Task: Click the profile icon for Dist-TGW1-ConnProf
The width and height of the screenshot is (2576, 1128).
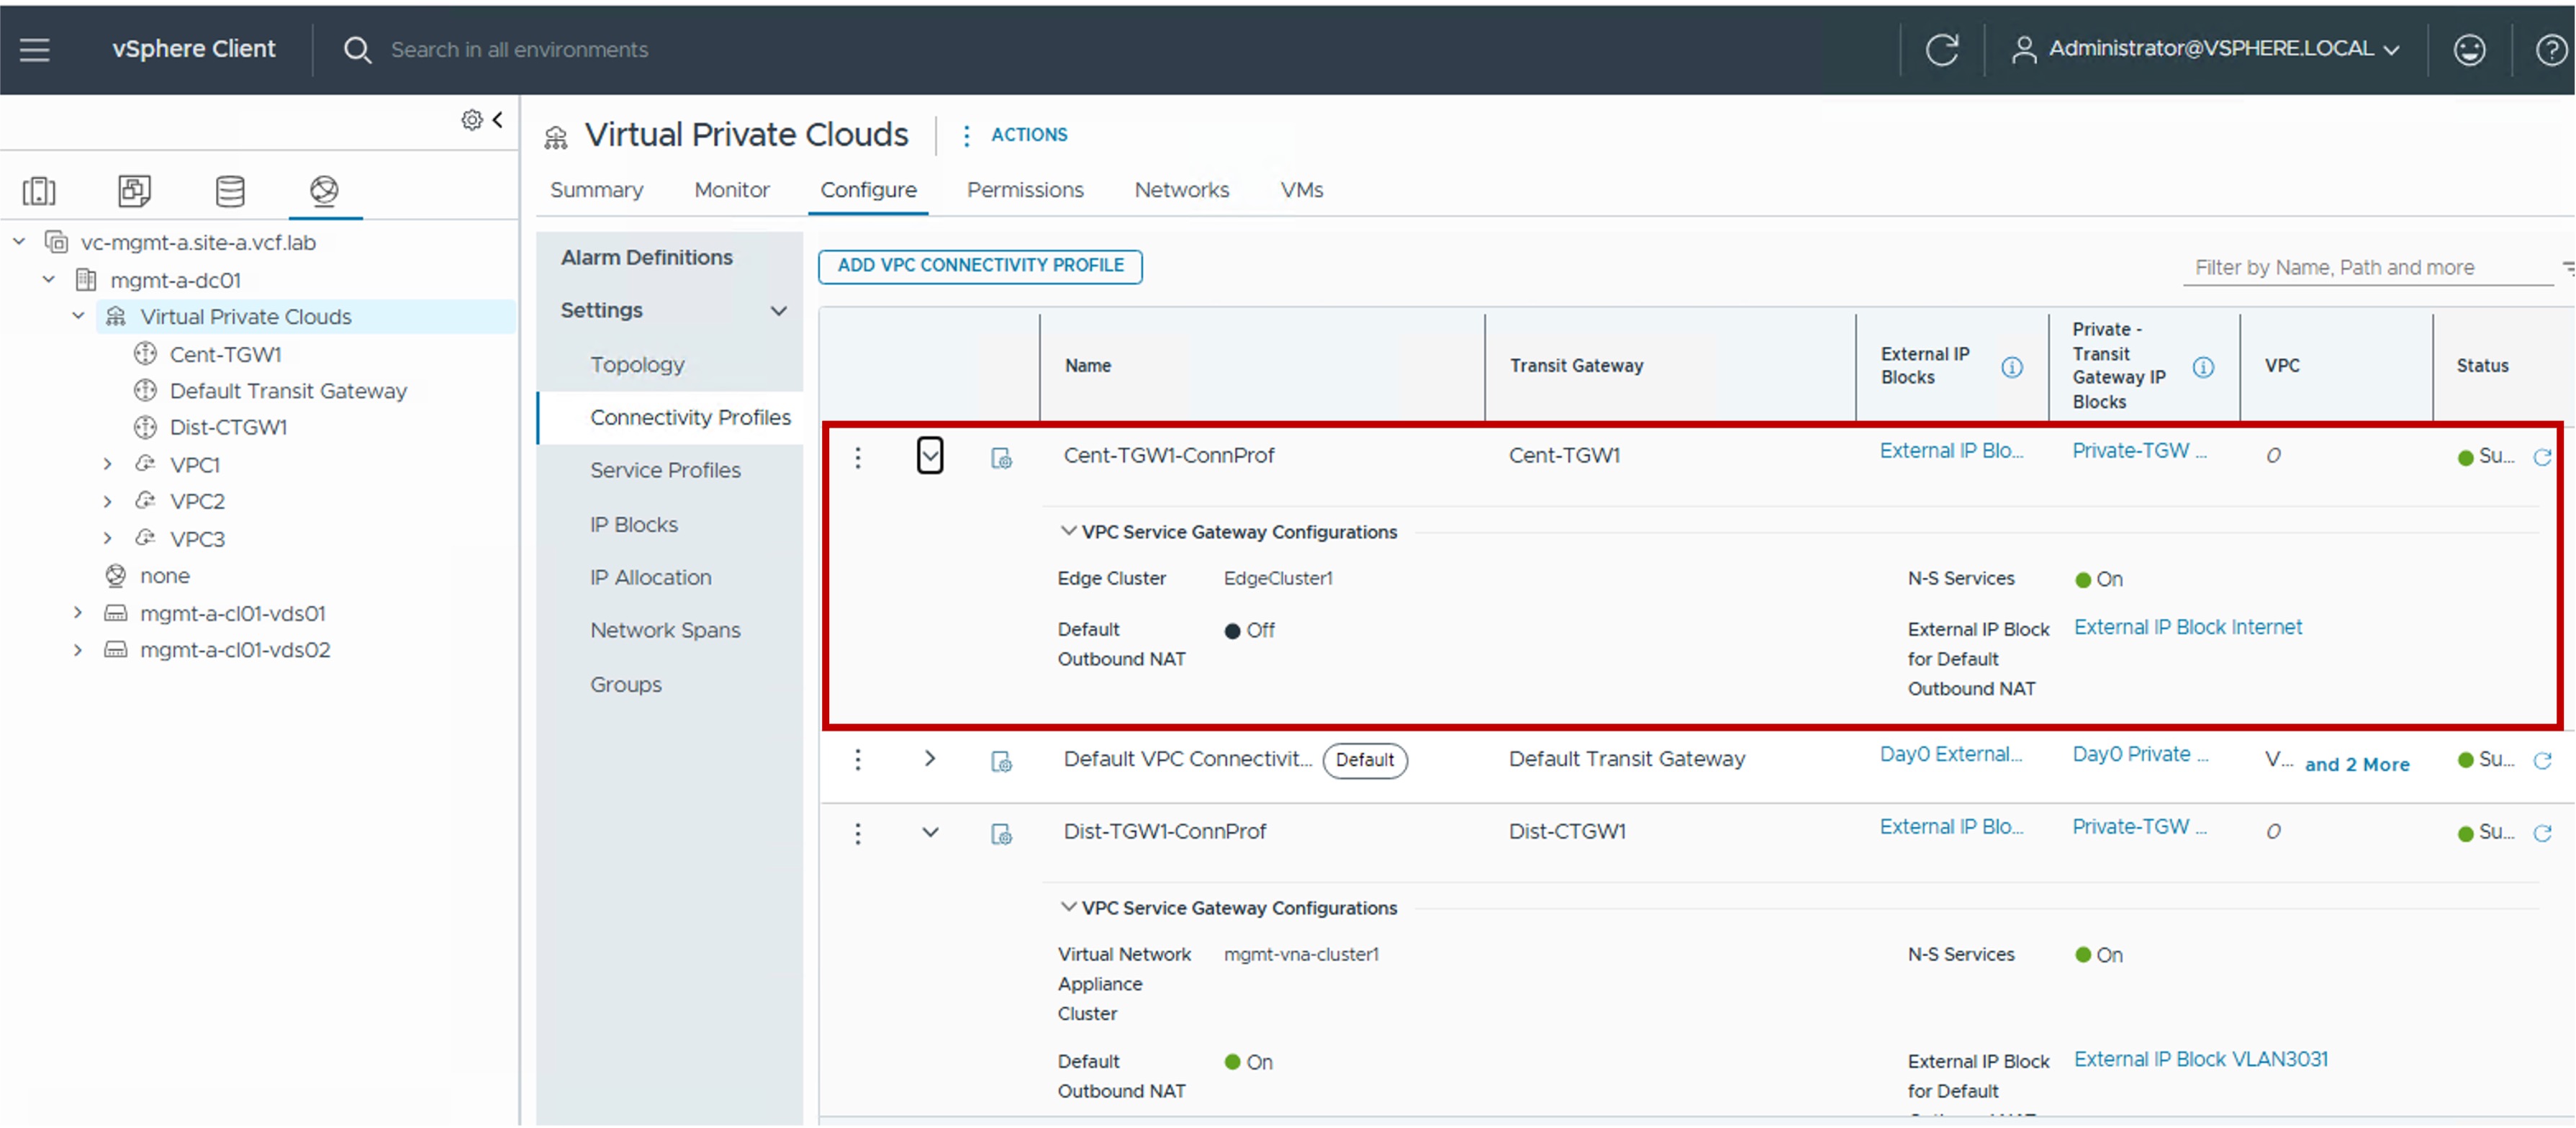Action: (1001, 834)
